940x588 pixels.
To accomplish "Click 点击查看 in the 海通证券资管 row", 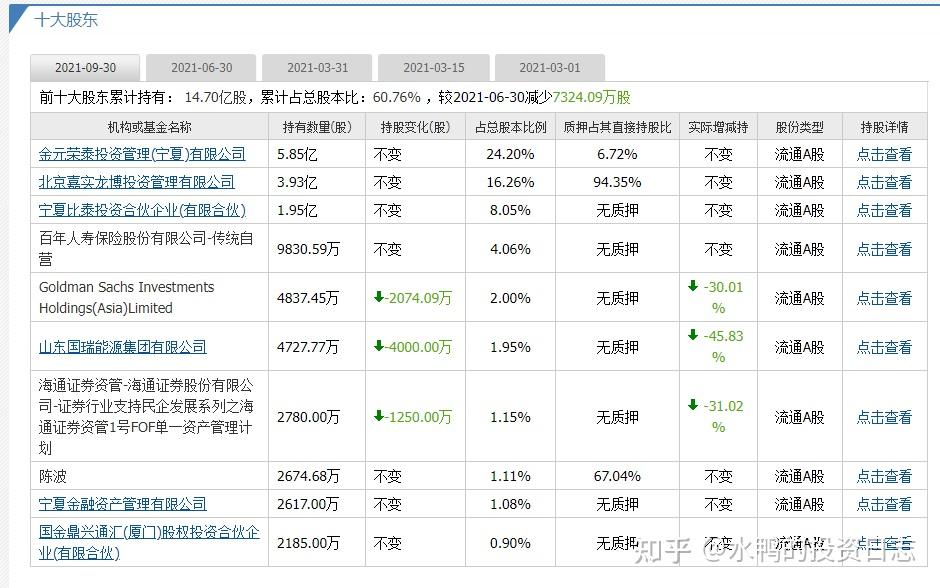I will (x=884, y=417).
